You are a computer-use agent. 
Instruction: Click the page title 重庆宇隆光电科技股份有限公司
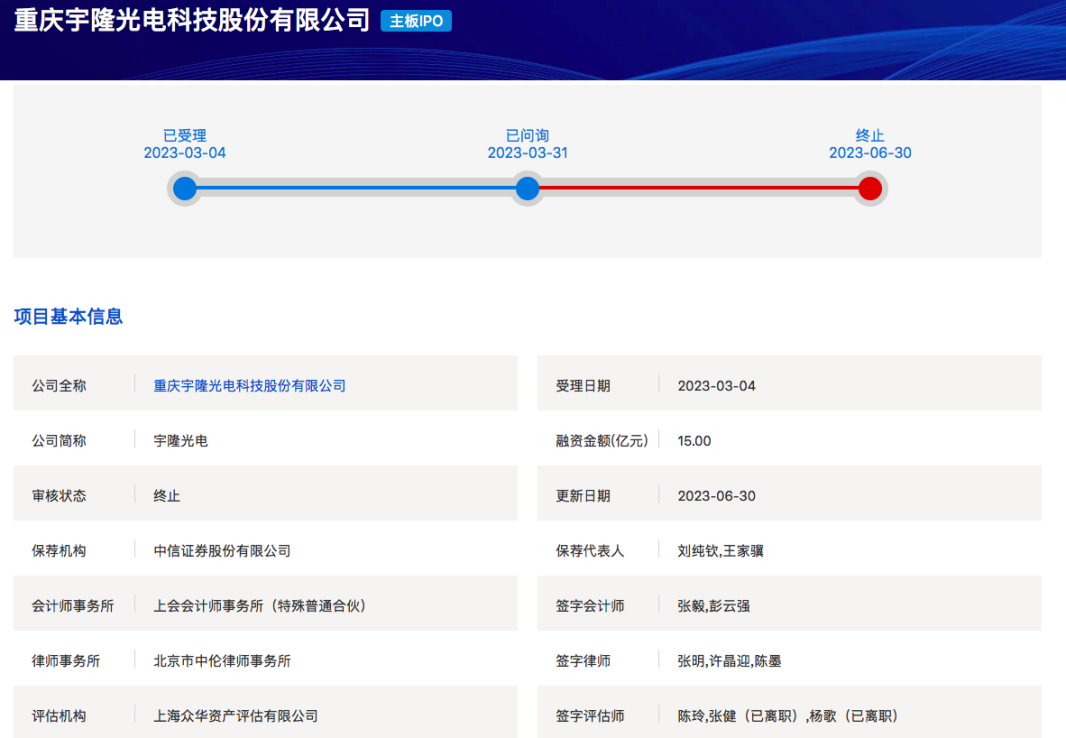point(192,20)
